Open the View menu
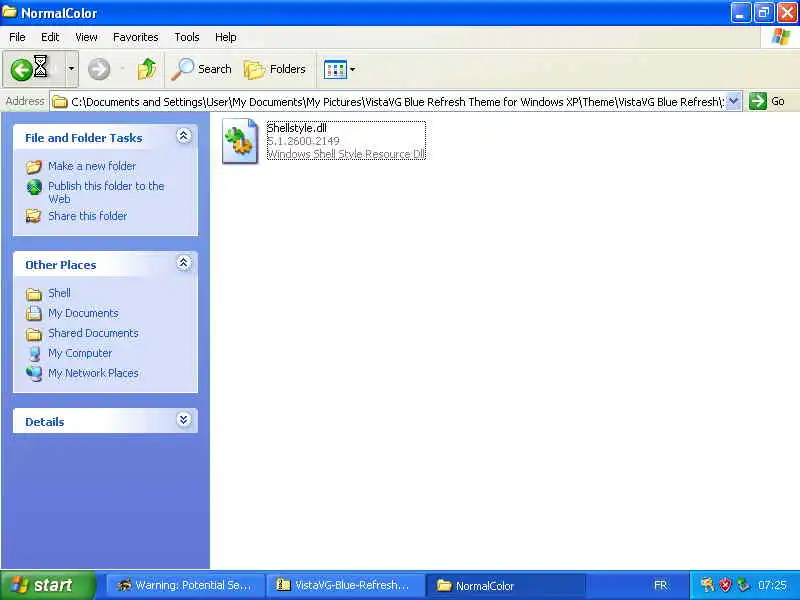This screenshot has height=600, width=800. coord(86,37)
